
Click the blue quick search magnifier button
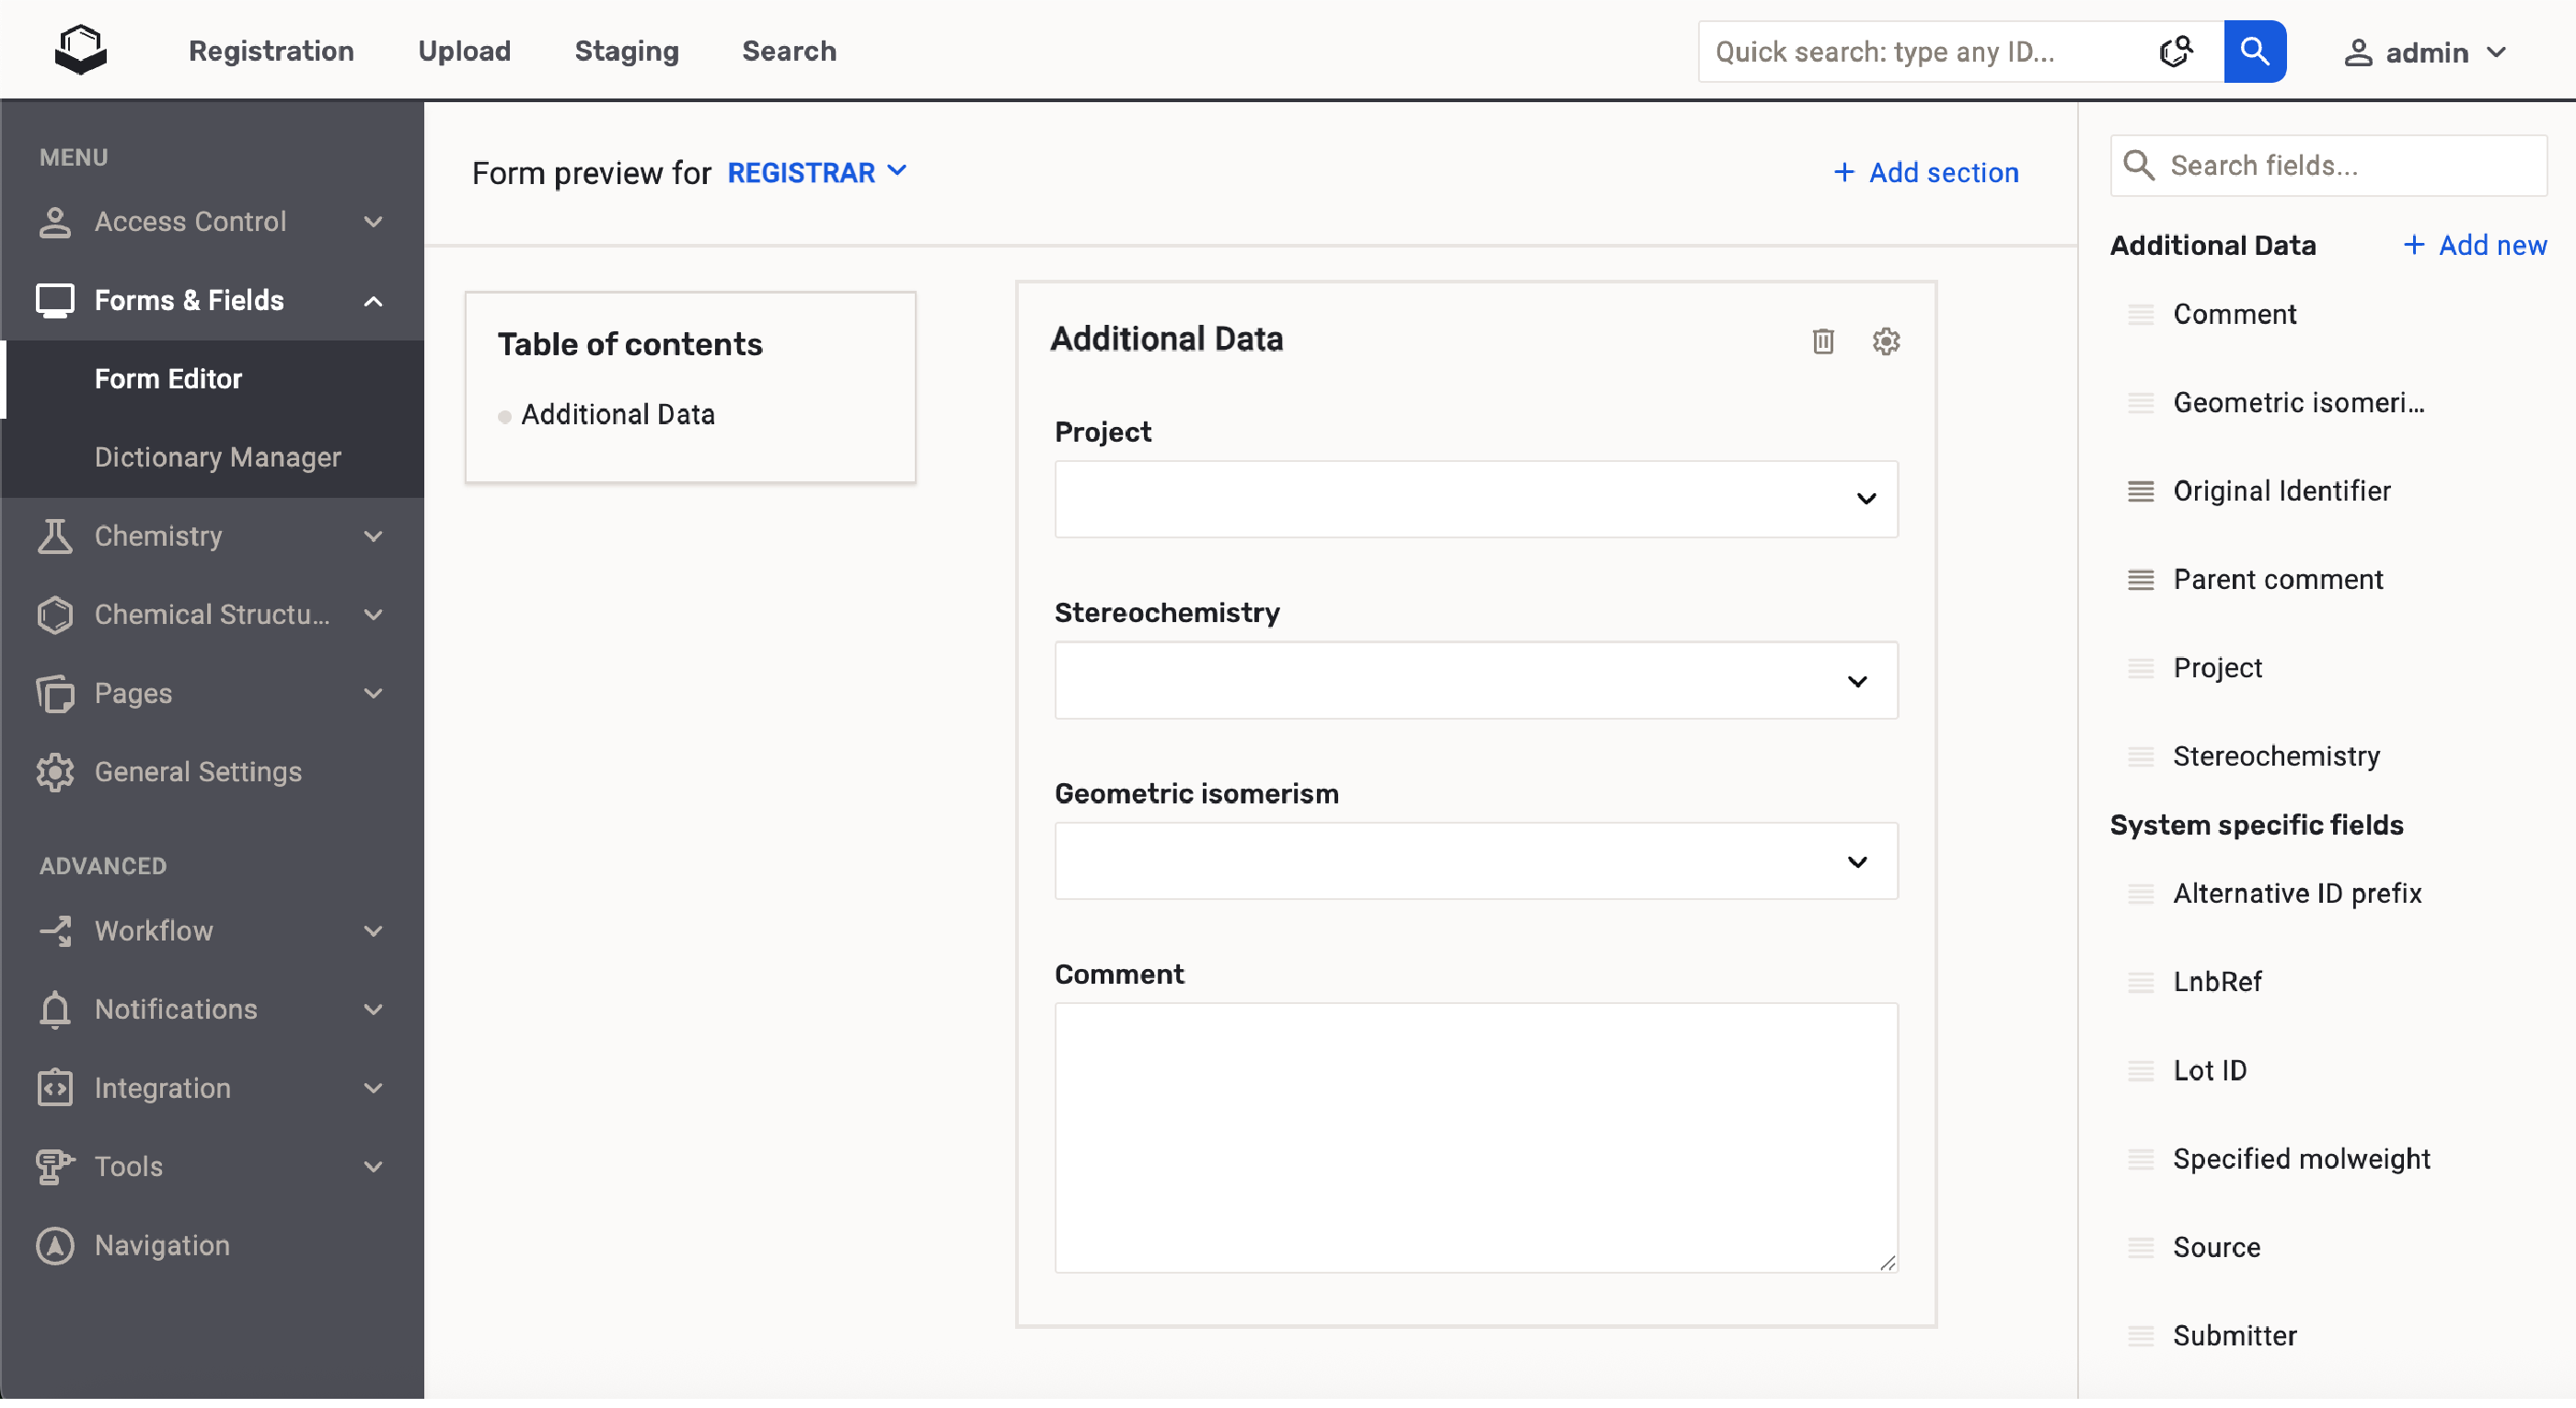2254,51
